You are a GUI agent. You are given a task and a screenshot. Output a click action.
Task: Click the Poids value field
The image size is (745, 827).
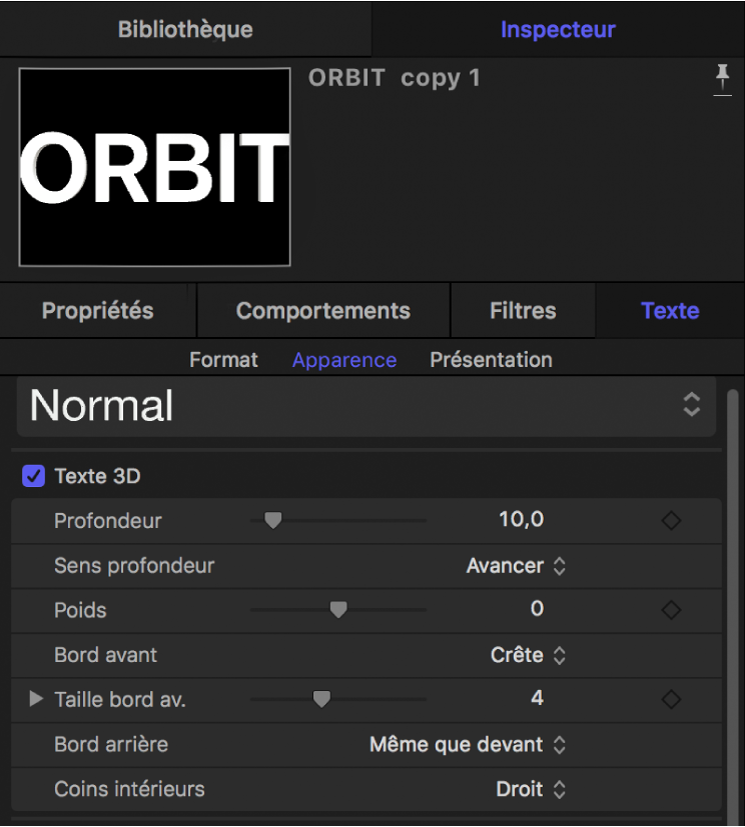(537, 609)
